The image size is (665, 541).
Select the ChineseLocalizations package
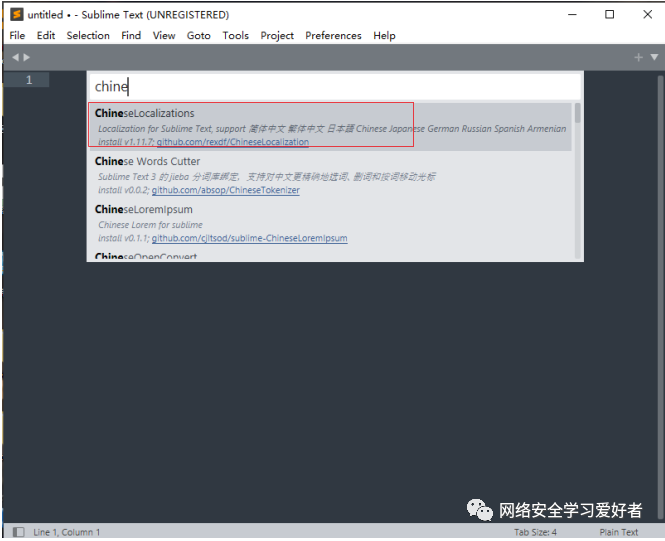330,127
